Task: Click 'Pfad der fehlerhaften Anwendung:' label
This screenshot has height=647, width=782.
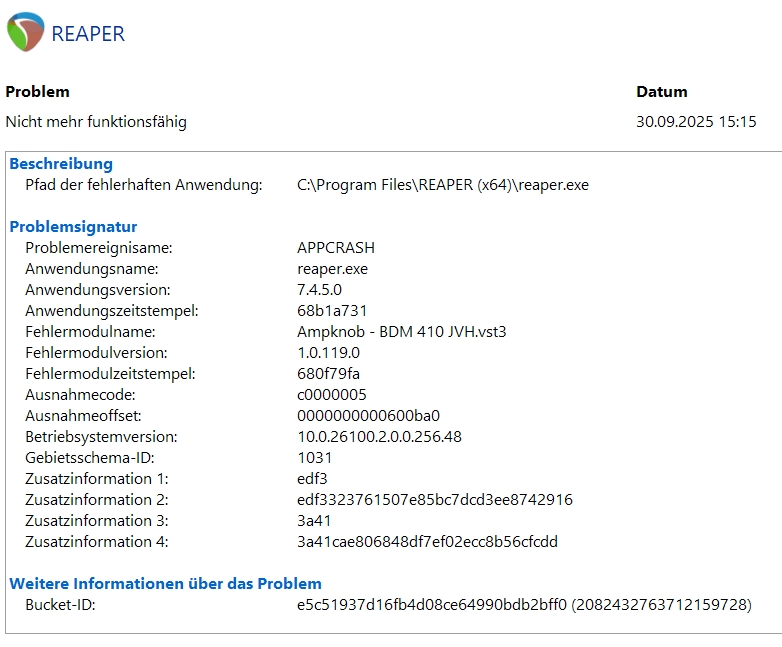Action: pyautogui.click(x=144, y=185)
